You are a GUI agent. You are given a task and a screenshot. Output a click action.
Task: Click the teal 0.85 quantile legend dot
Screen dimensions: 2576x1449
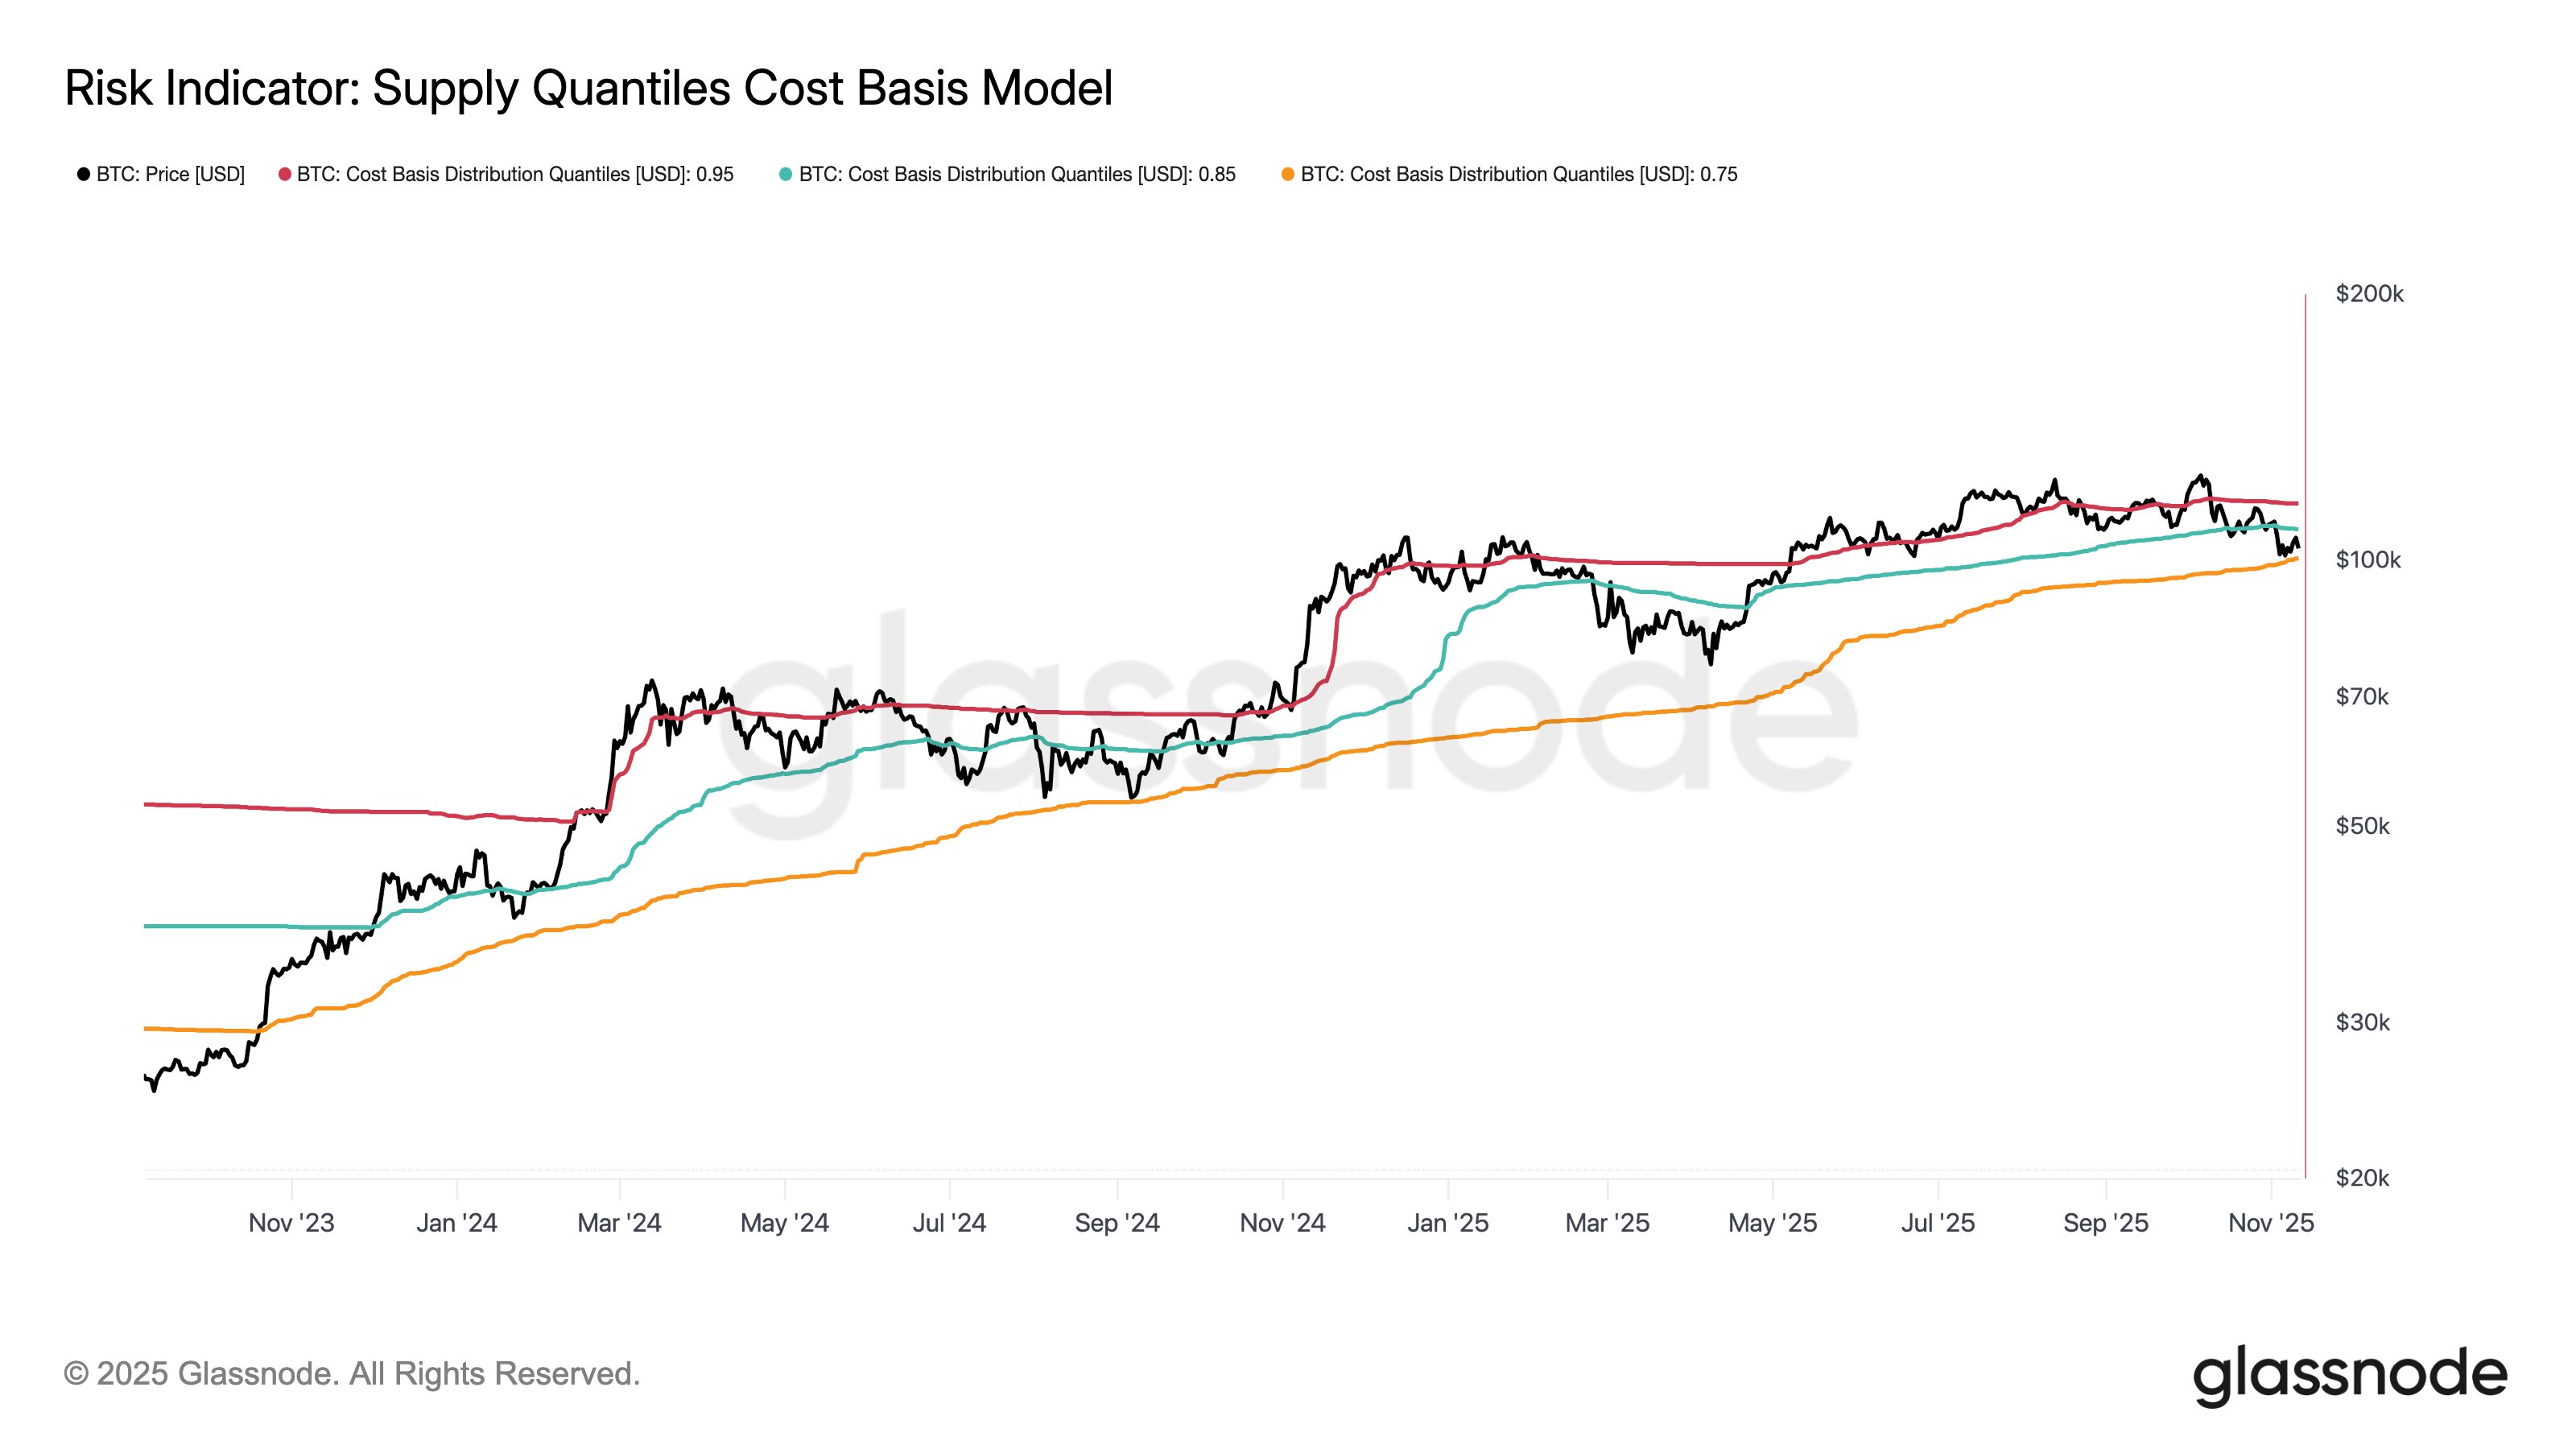[x=786, y=175]
